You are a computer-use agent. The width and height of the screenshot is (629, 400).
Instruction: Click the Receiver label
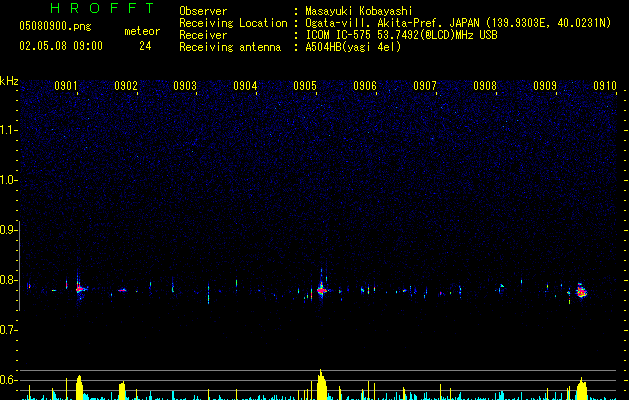[203, 35]
